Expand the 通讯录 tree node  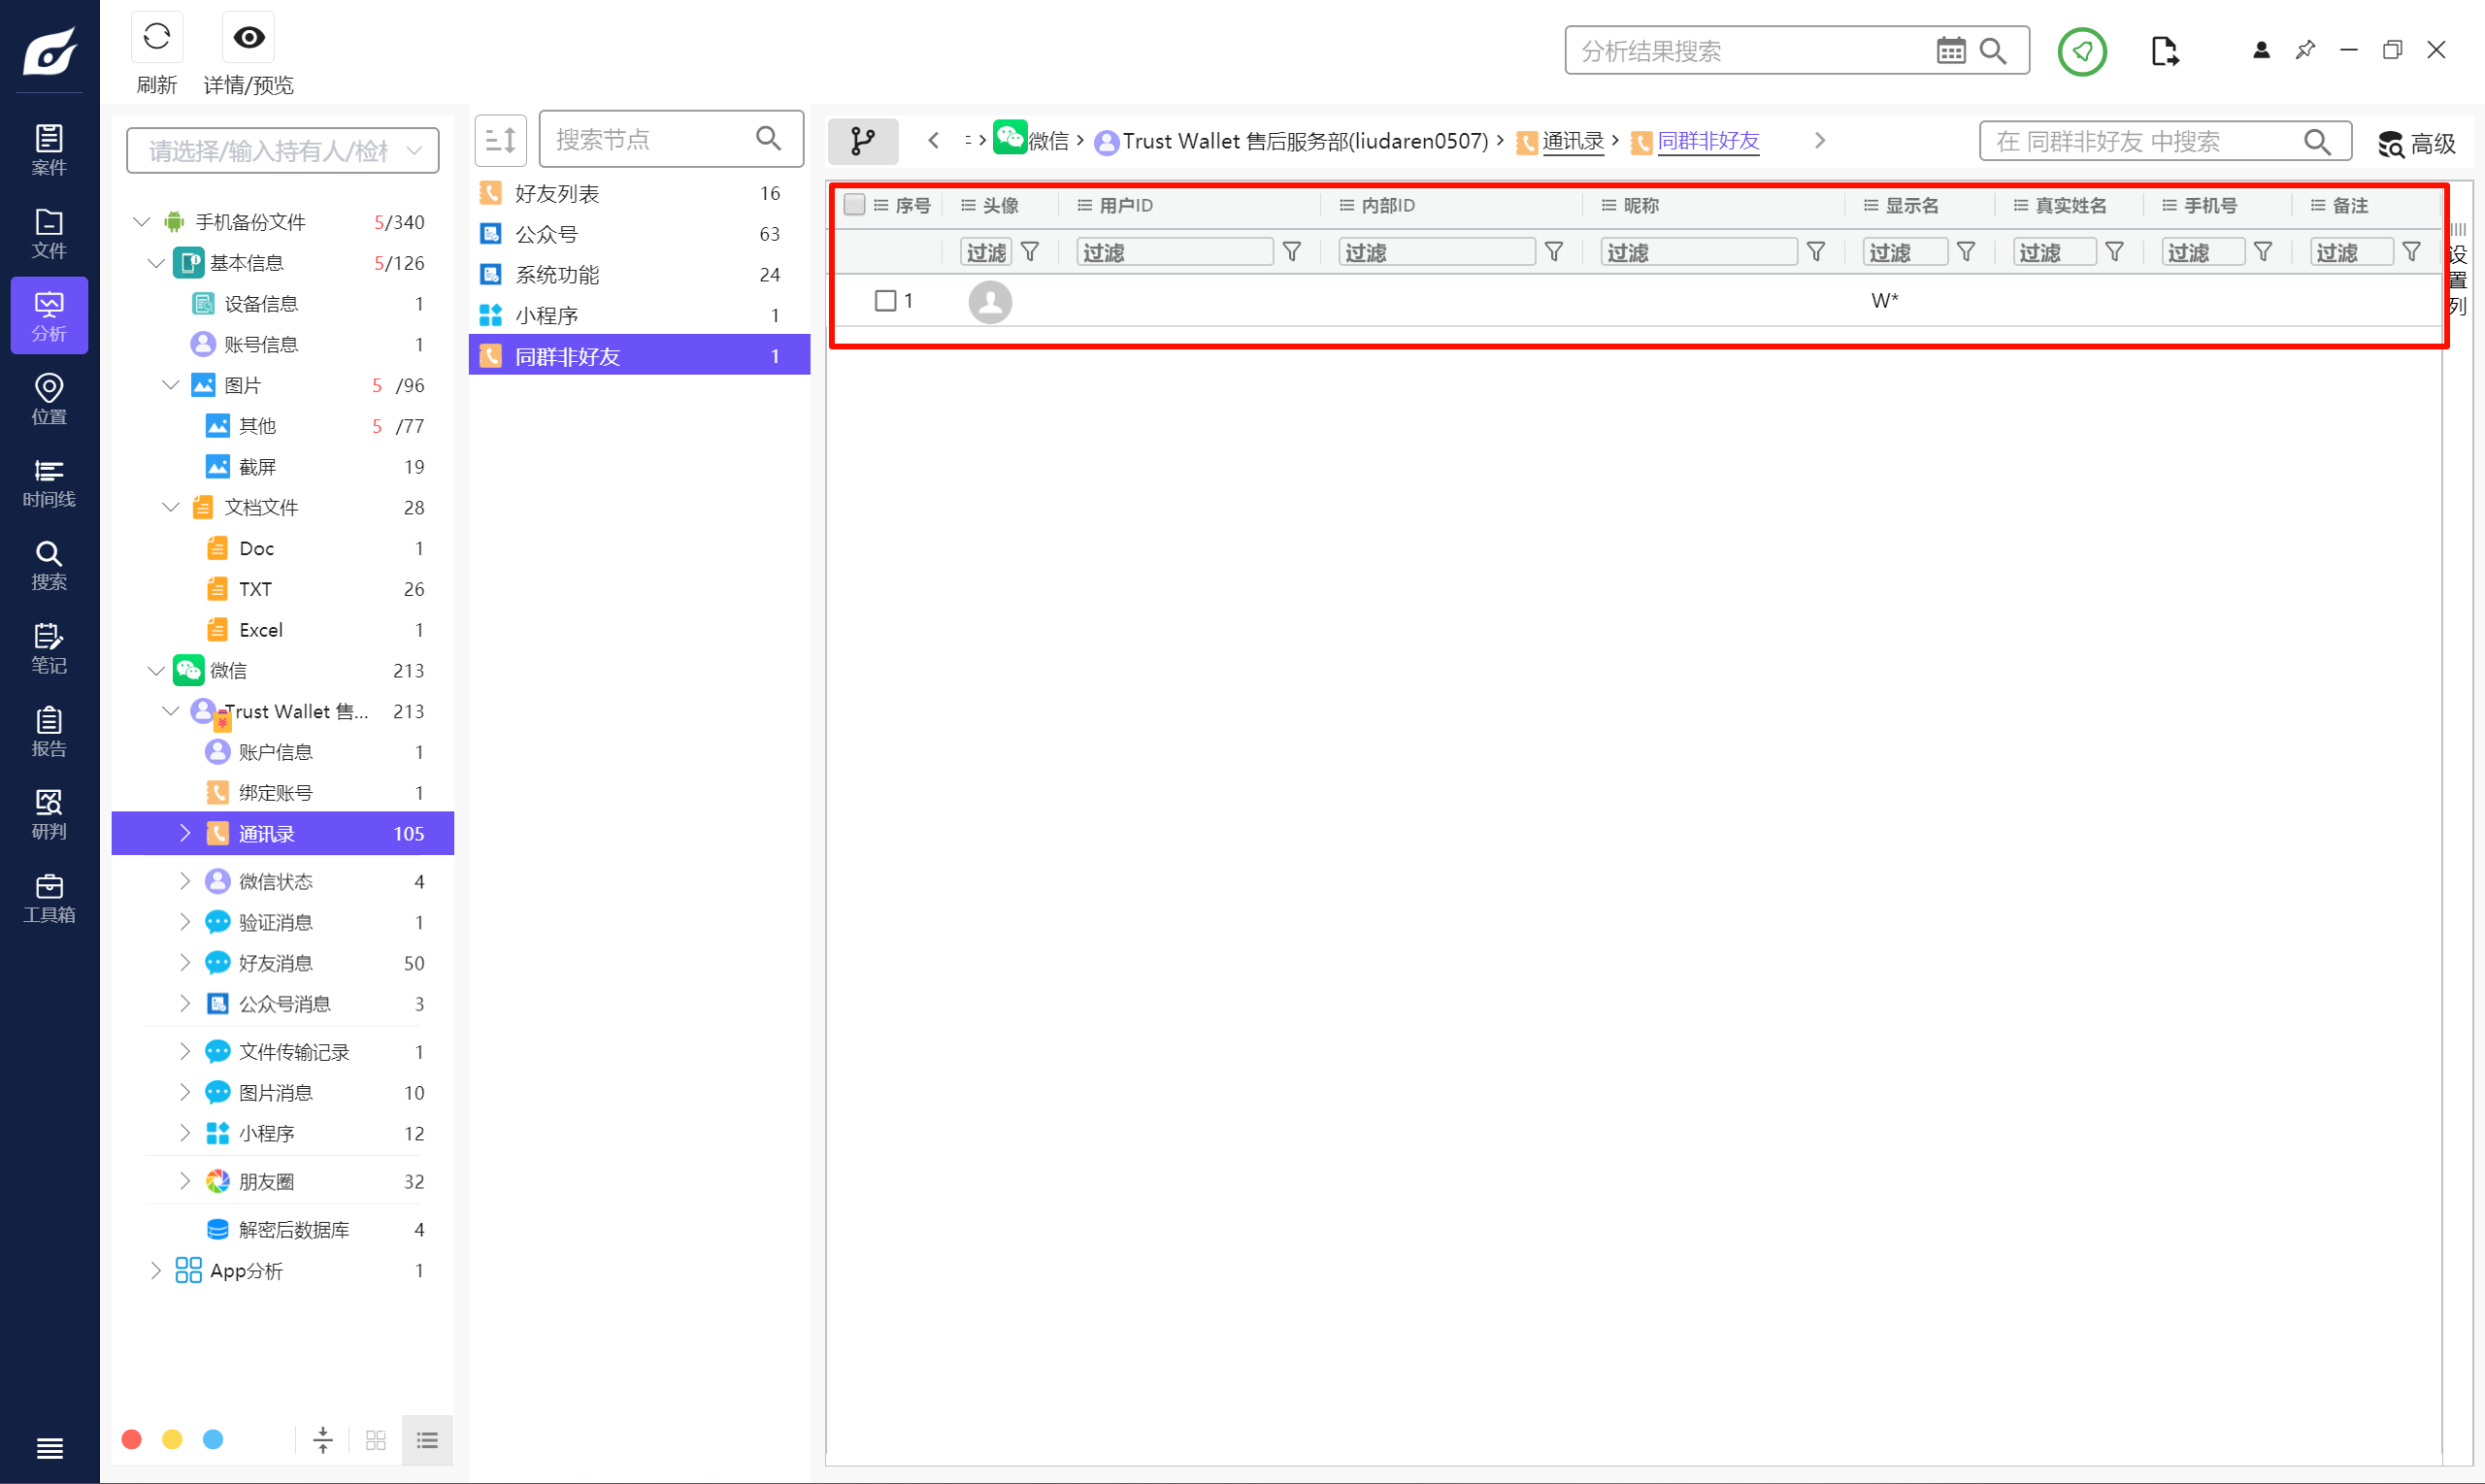[x=184, y=832]
